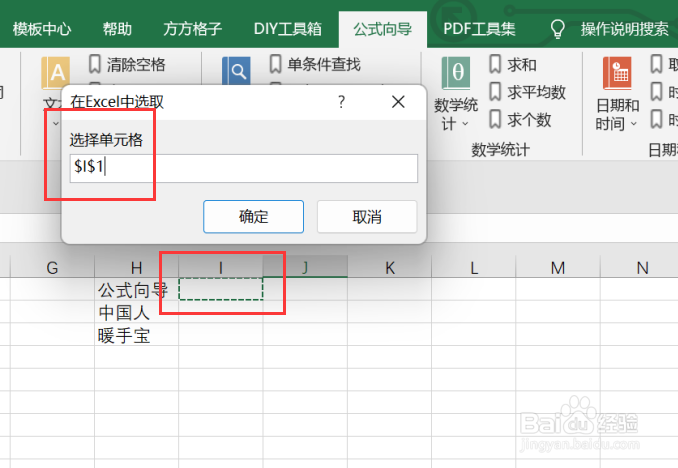Select column L header
This screenshot has width=678, height=468.
(474, 268)
